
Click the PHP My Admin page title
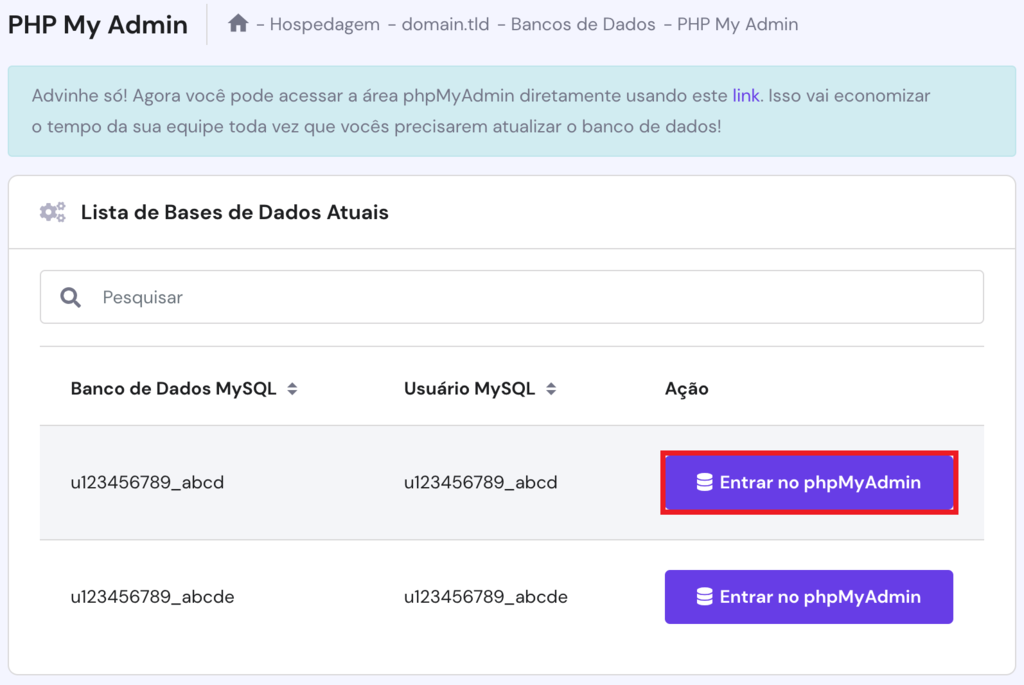[96, 24]
